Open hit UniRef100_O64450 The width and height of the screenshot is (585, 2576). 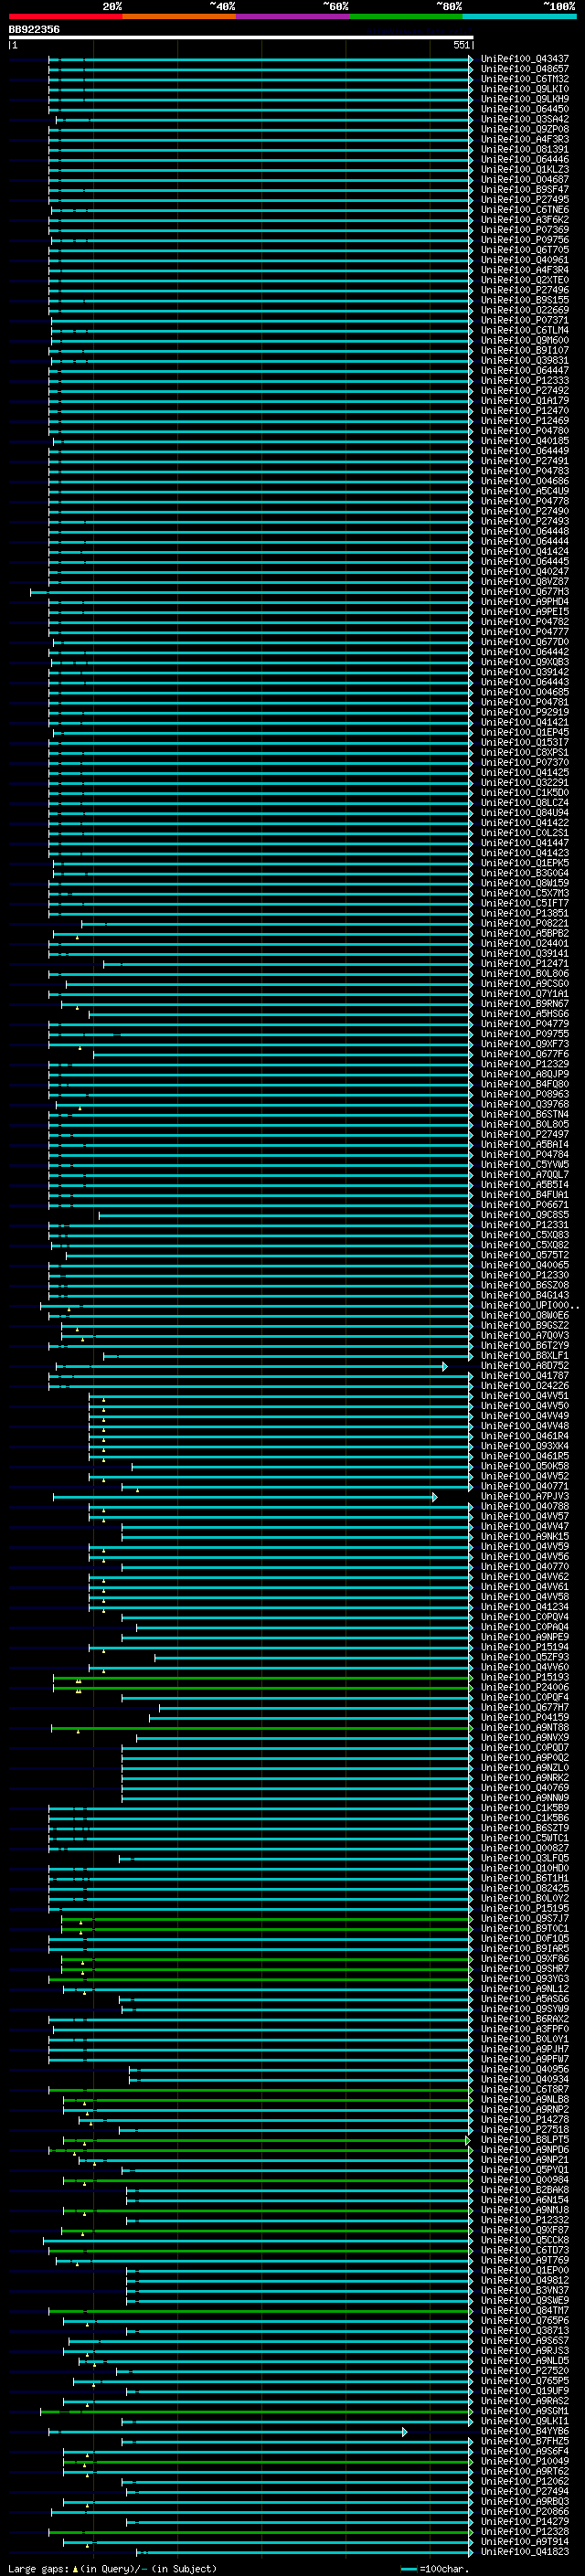click(524, 109)
